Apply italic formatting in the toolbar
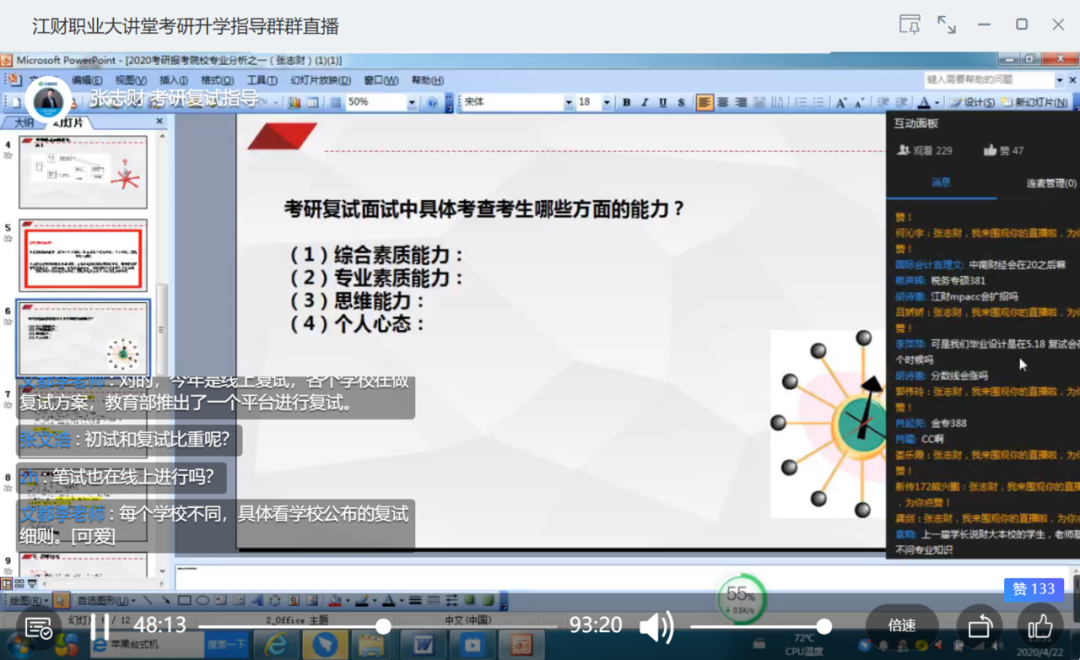Screen dimensions: 1080x660 coord(645,102)
